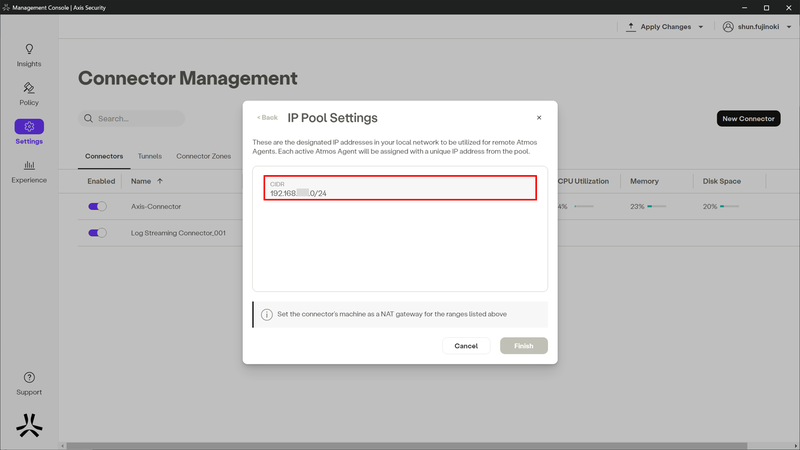Switch to the Connector Zones tab
800x450 pixels.
(204, 156)
